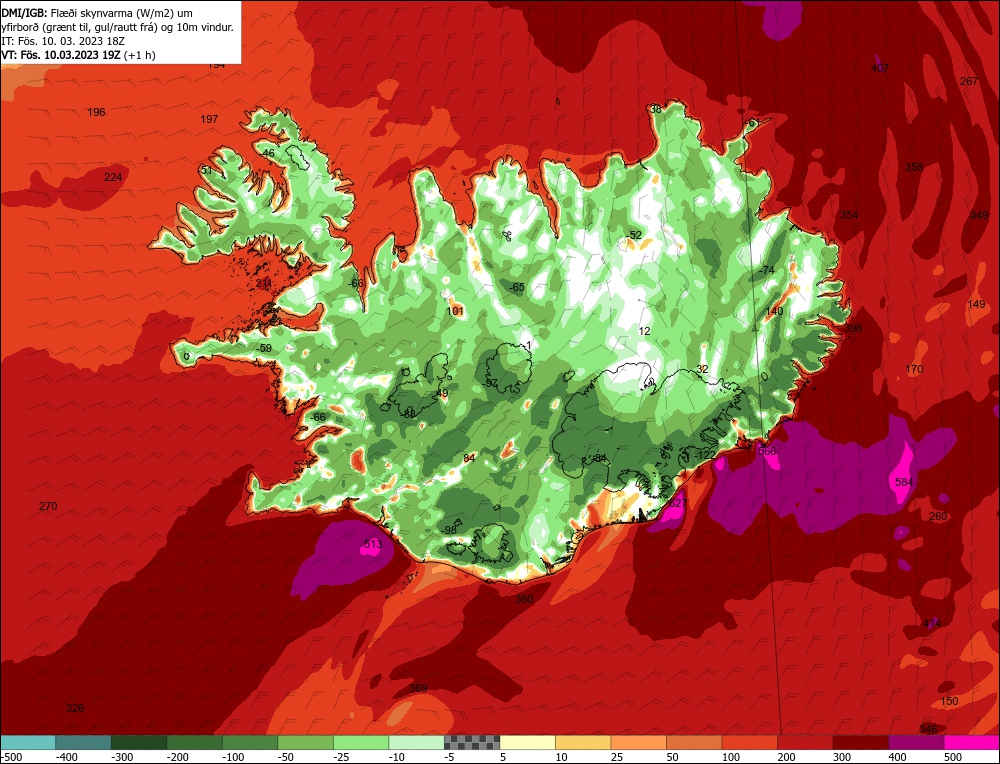
Task: Click the '566' value on the southeast coast
Action: 767,451
